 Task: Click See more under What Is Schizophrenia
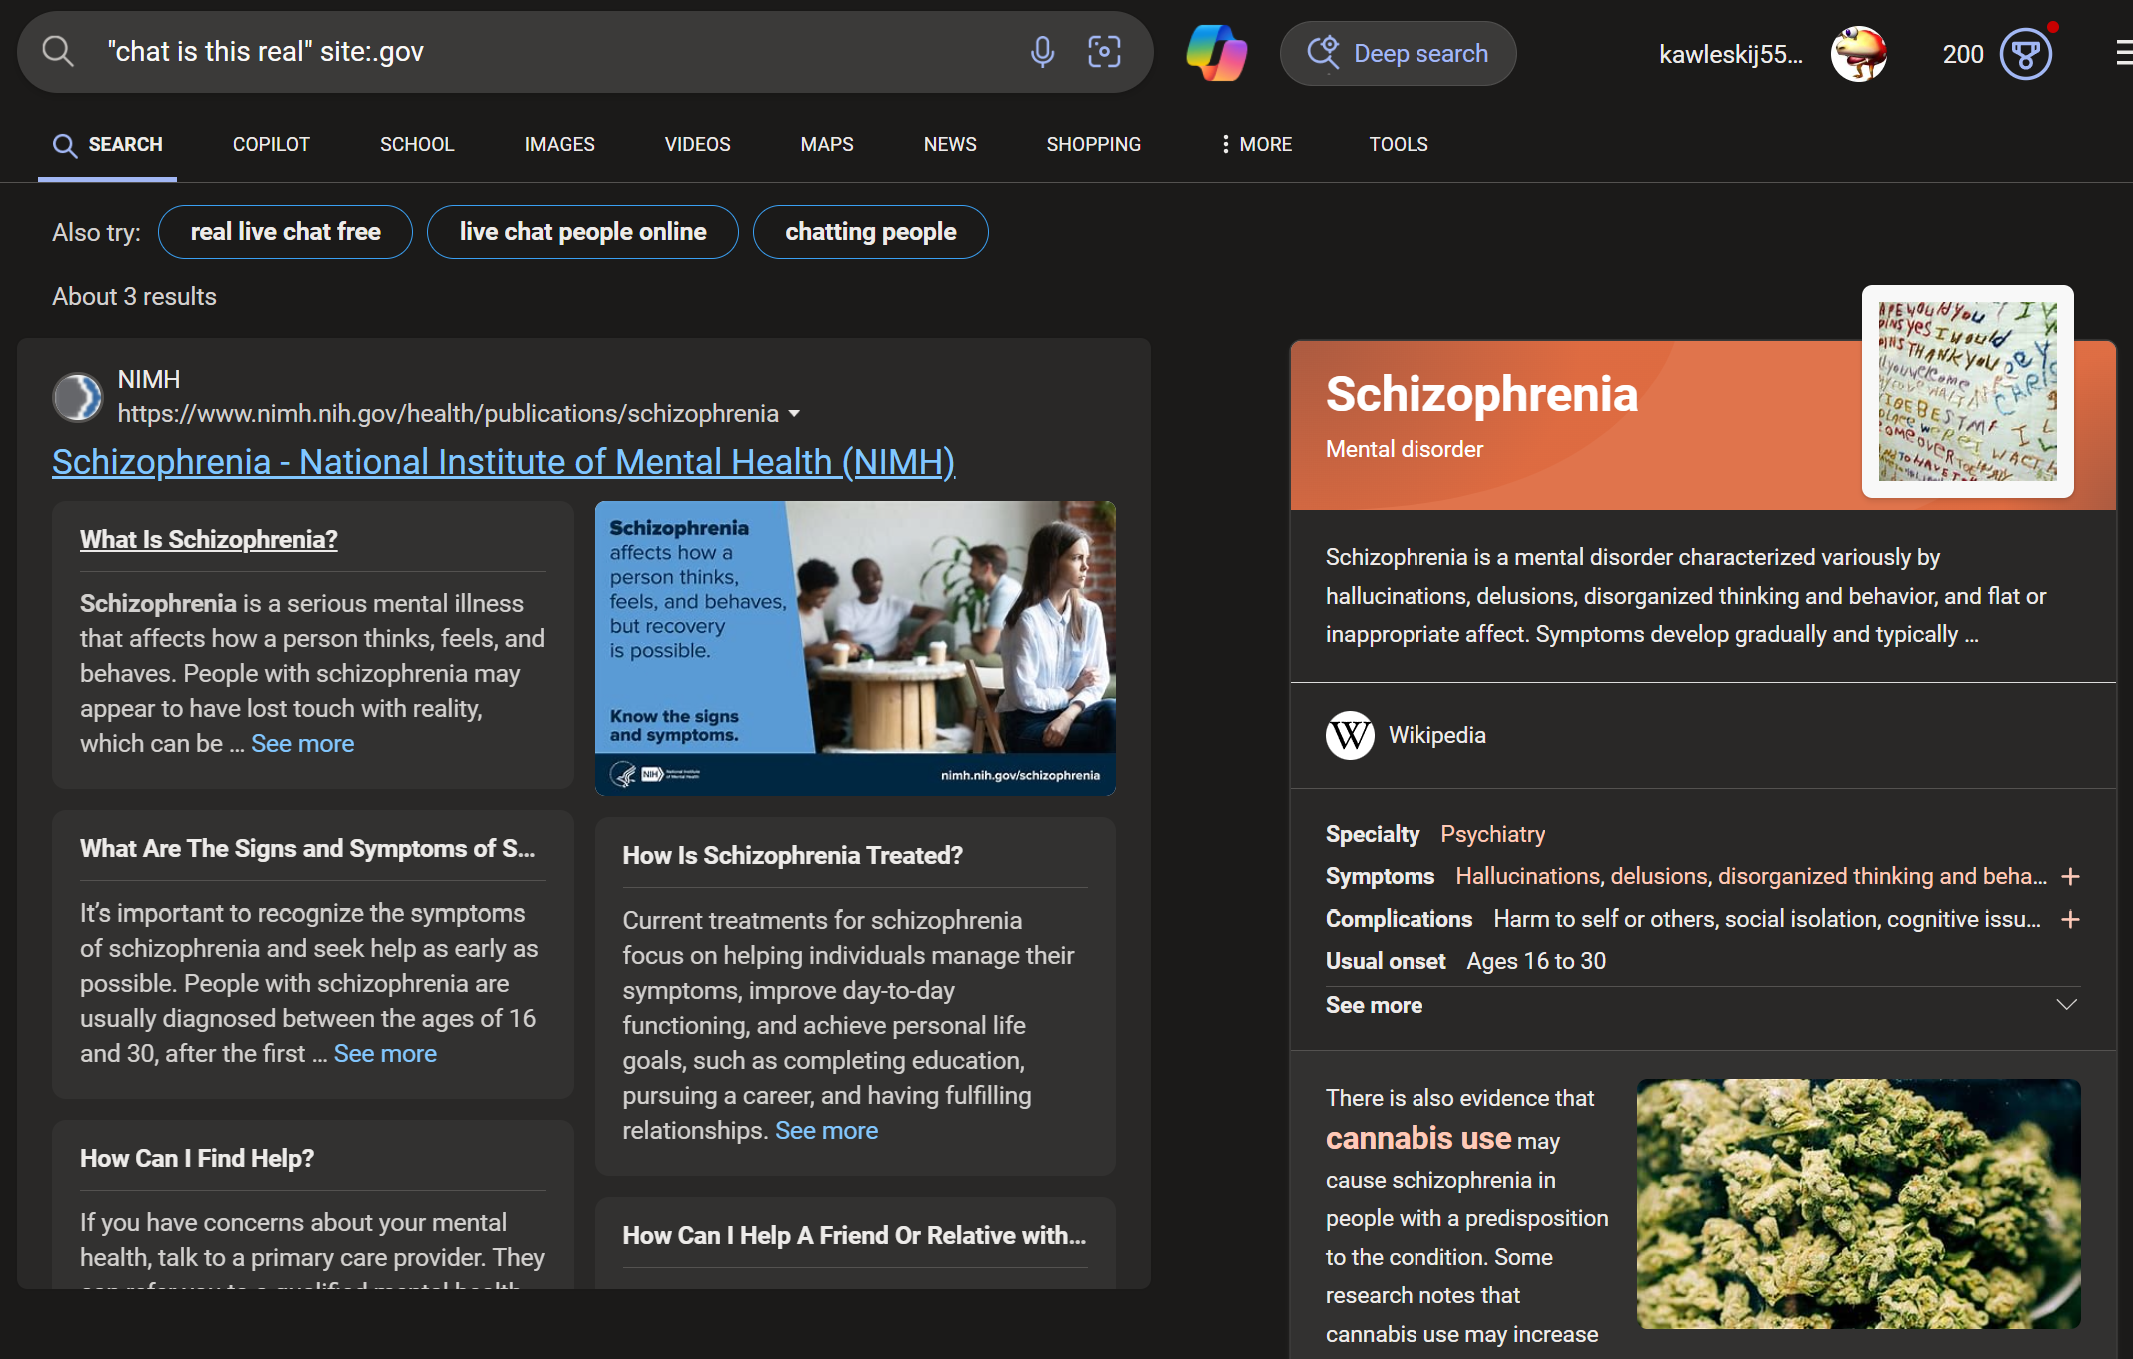(x=302, y=744)
